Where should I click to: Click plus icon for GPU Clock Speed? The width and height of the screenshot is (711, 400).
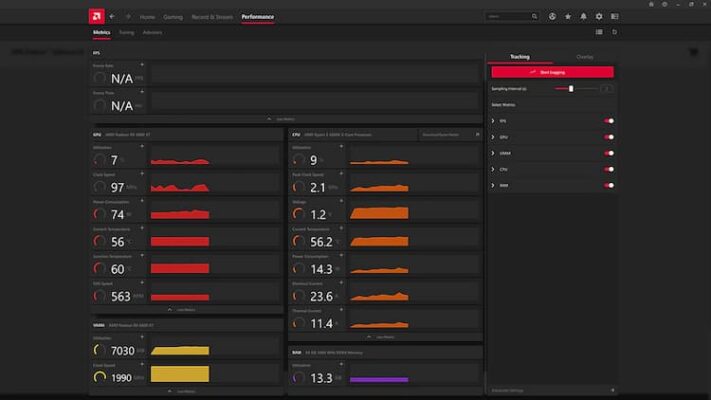coord(142,174)
